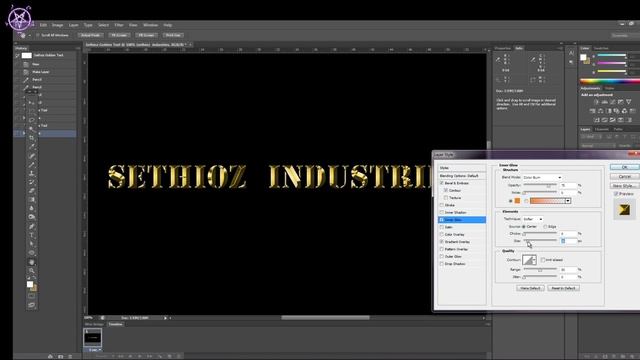Click Cancel in Layer Style dialog
The width and height of the screenshot is (640, 360).
click(x=624, y=177)
